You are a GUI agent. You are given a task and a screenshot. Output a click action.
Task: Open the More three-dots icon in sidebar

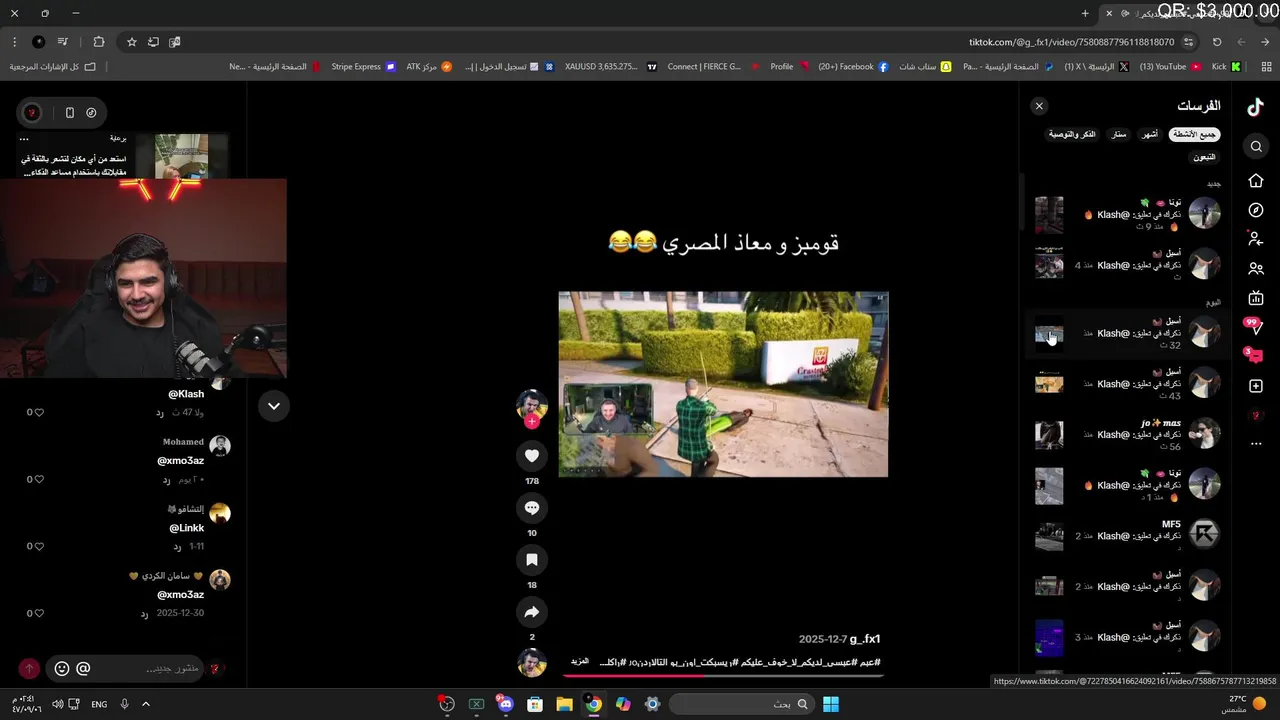click(1256, 443)
